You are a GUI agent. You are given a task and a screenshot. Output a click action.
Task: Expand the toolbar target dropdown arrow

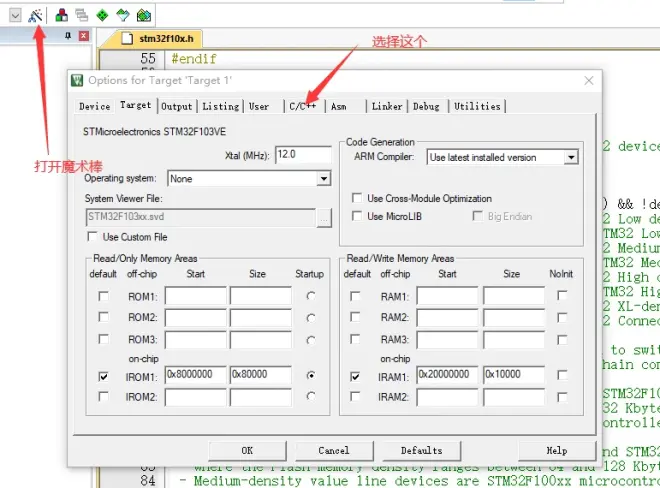point(15,16)
